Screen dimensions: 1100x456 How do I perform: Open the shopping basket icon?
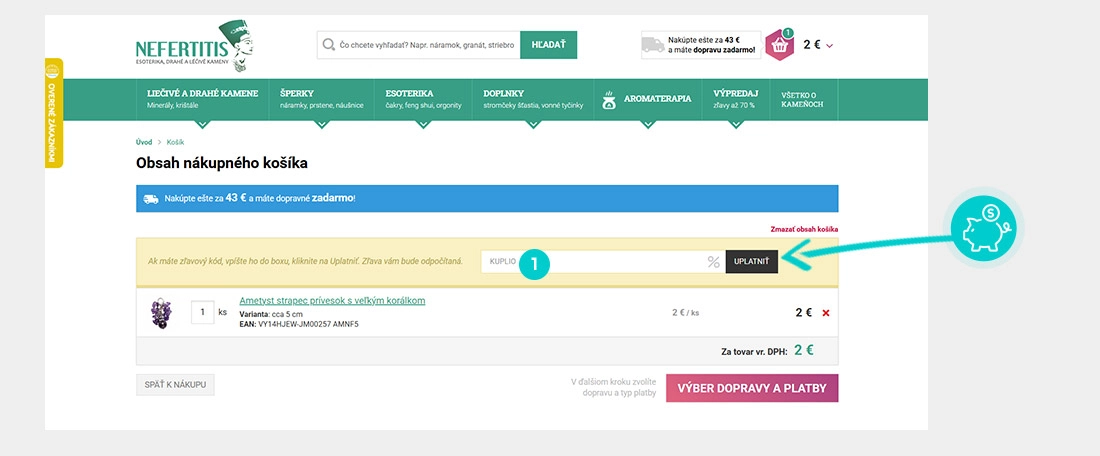coord(779,45)
